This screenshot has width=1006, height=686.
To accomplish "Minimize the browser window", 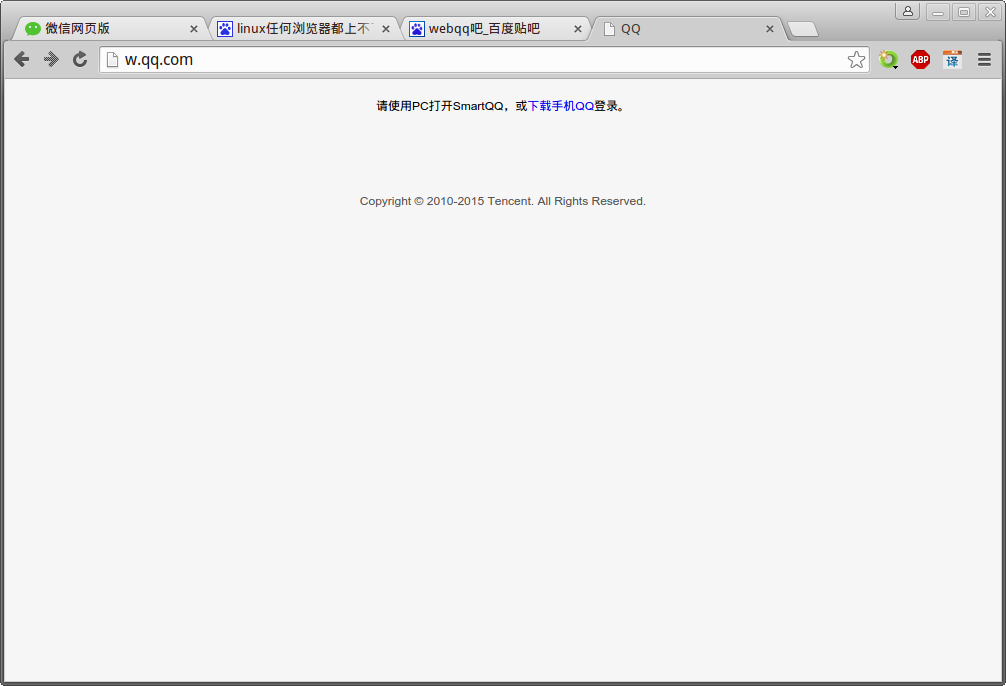I will point(938,12).
